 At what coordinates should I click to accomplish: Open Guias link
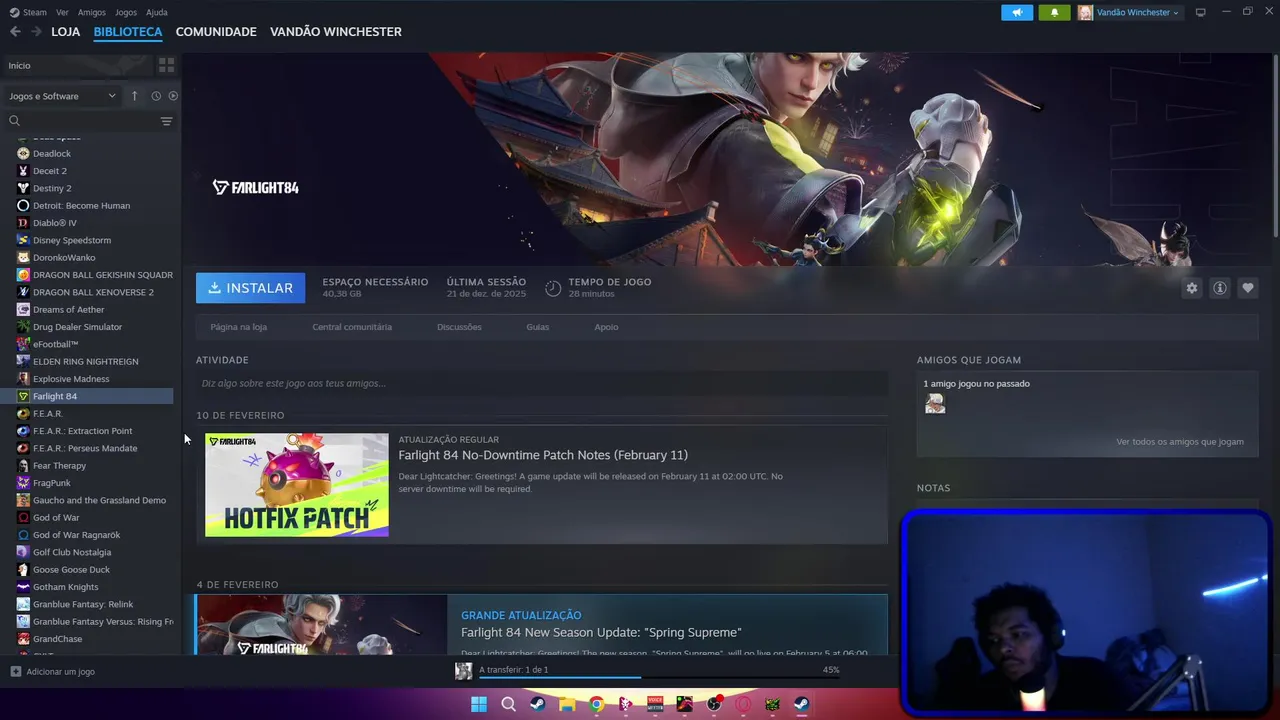pos(538,327)
